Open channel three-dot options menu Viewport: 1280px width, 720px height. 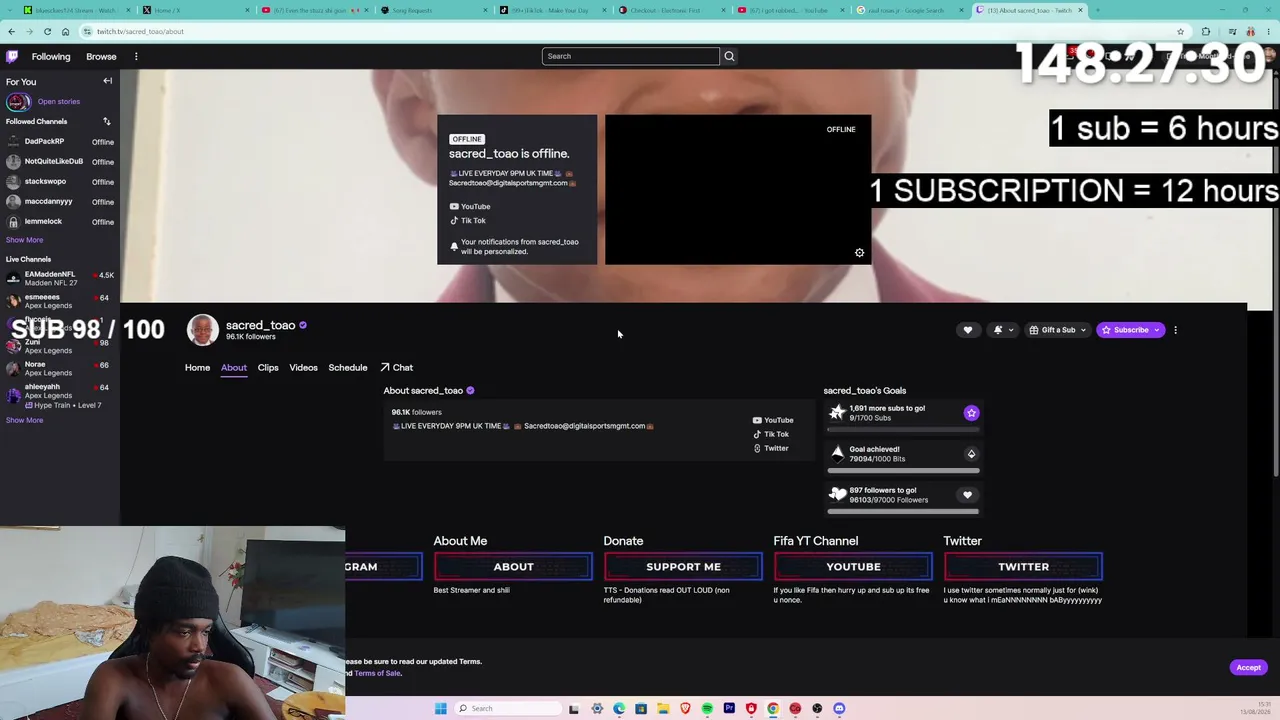[x=1175, y=330]
